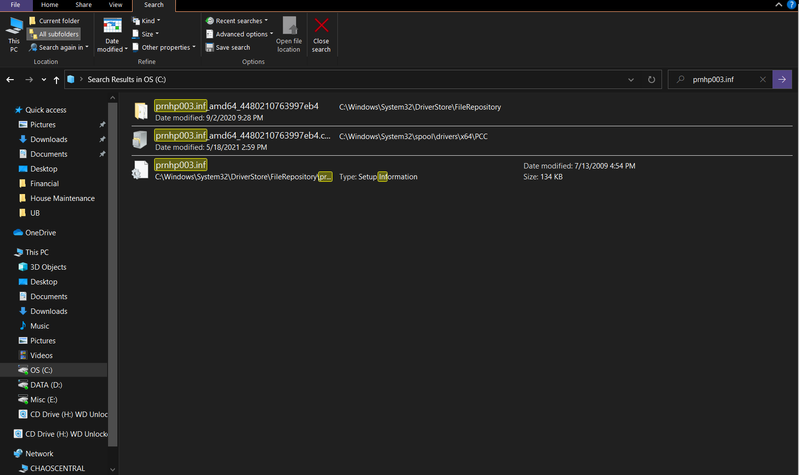Open pinned Downloads in Quick access
The height and width of the screenshot is (475, 799).
[x=48, y=140]
